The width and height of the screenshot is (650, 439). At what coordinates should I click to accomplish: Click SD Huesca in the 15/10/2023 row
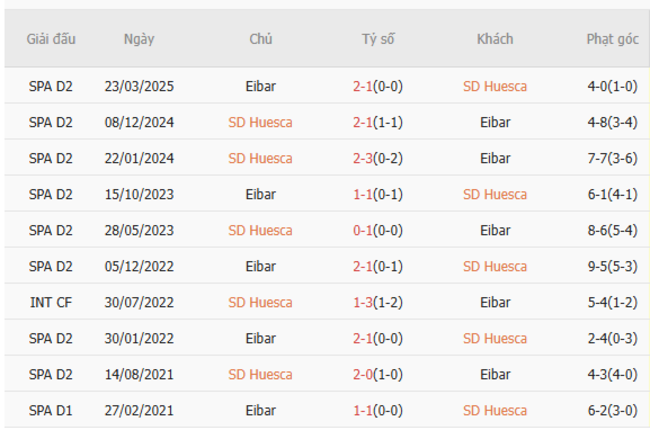[495, 194]
